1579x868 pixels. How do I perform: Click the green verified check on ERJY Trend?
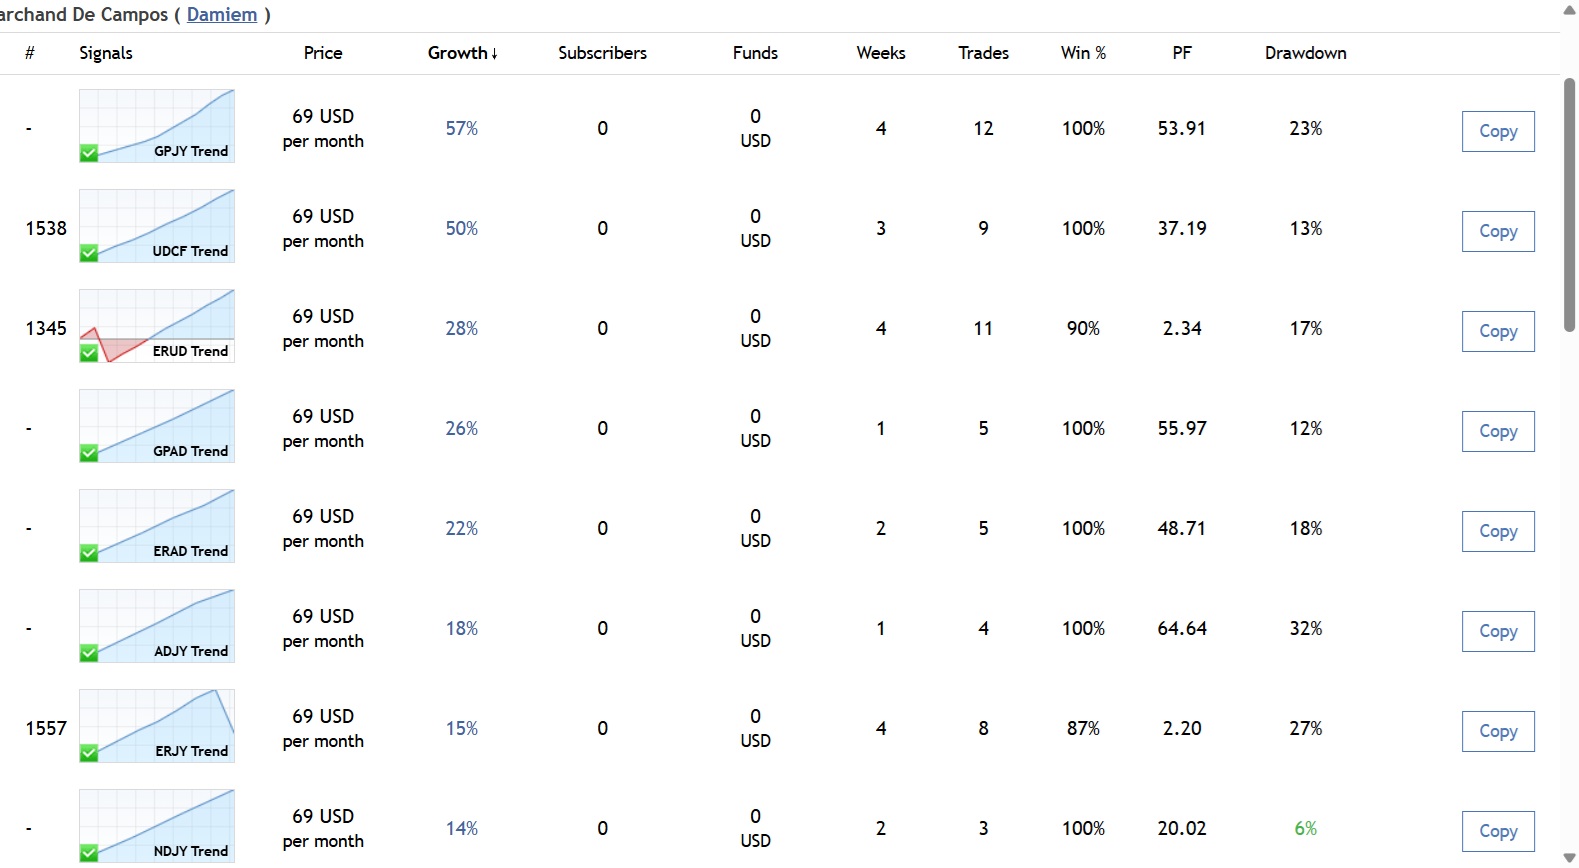pos(89,753)
